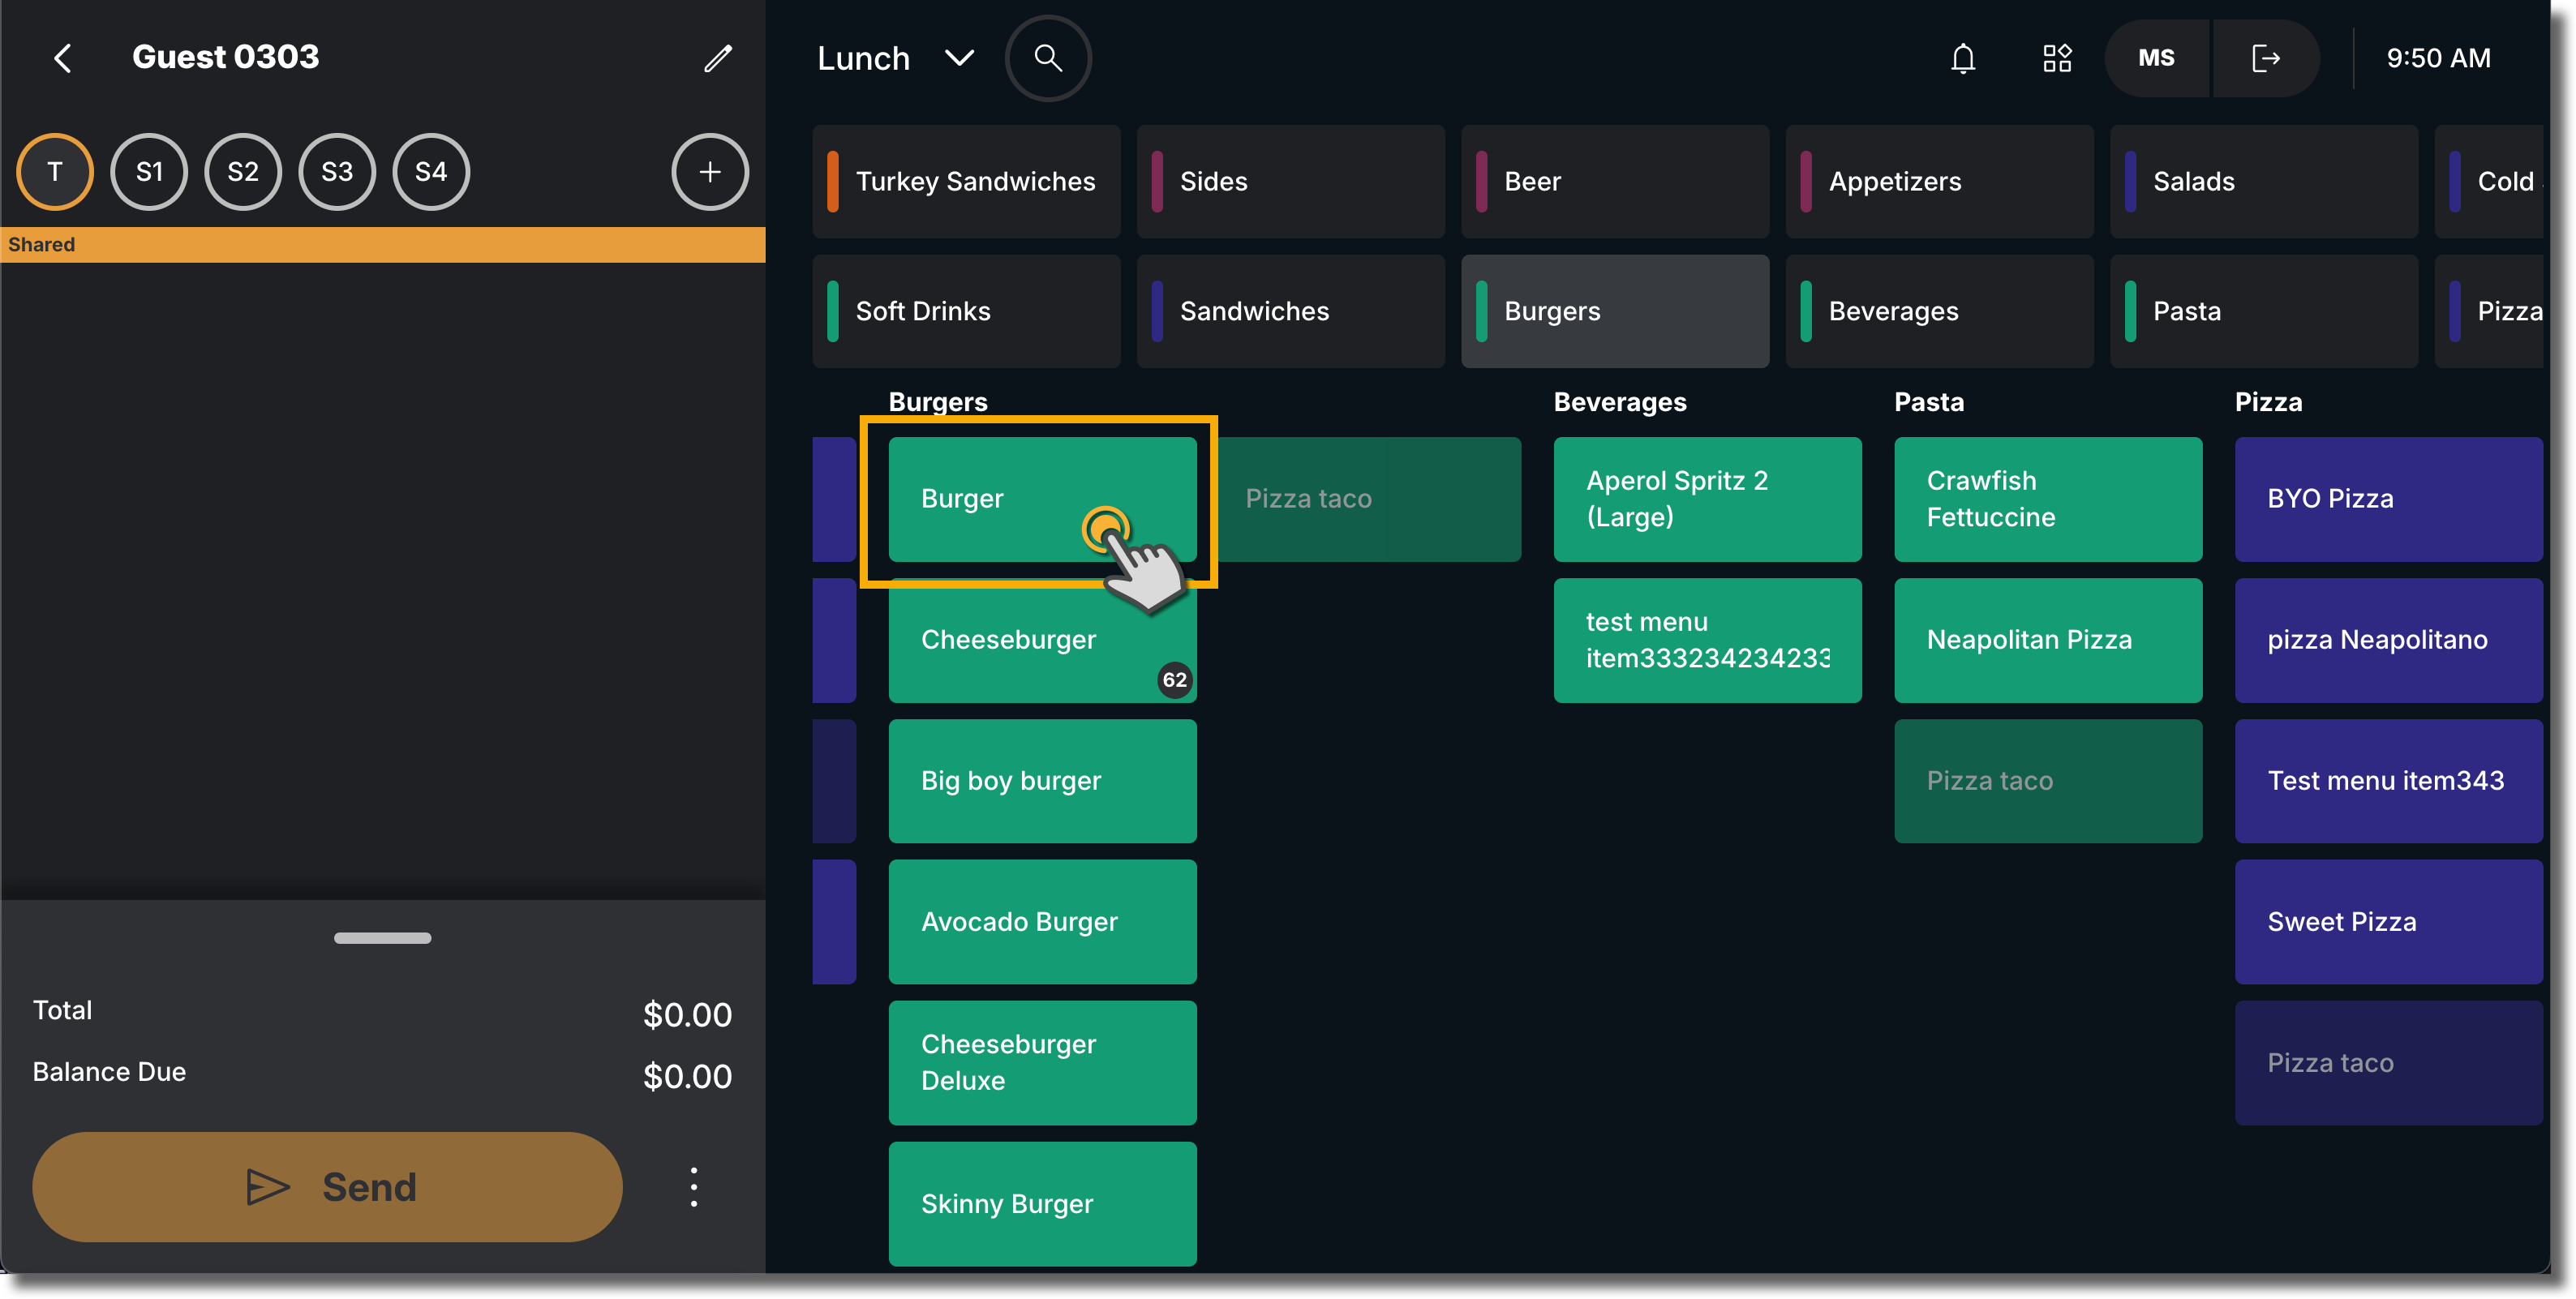Open the Beverages category tile

click(x=1939, y=311)
